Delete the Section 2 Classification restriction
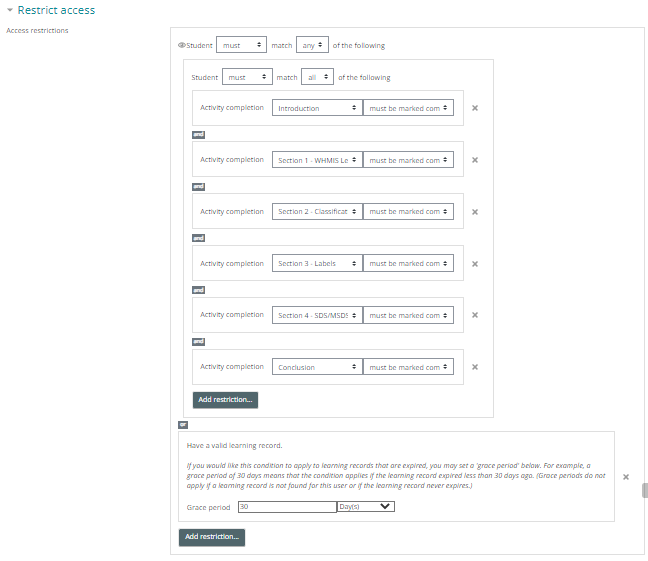 475,212
